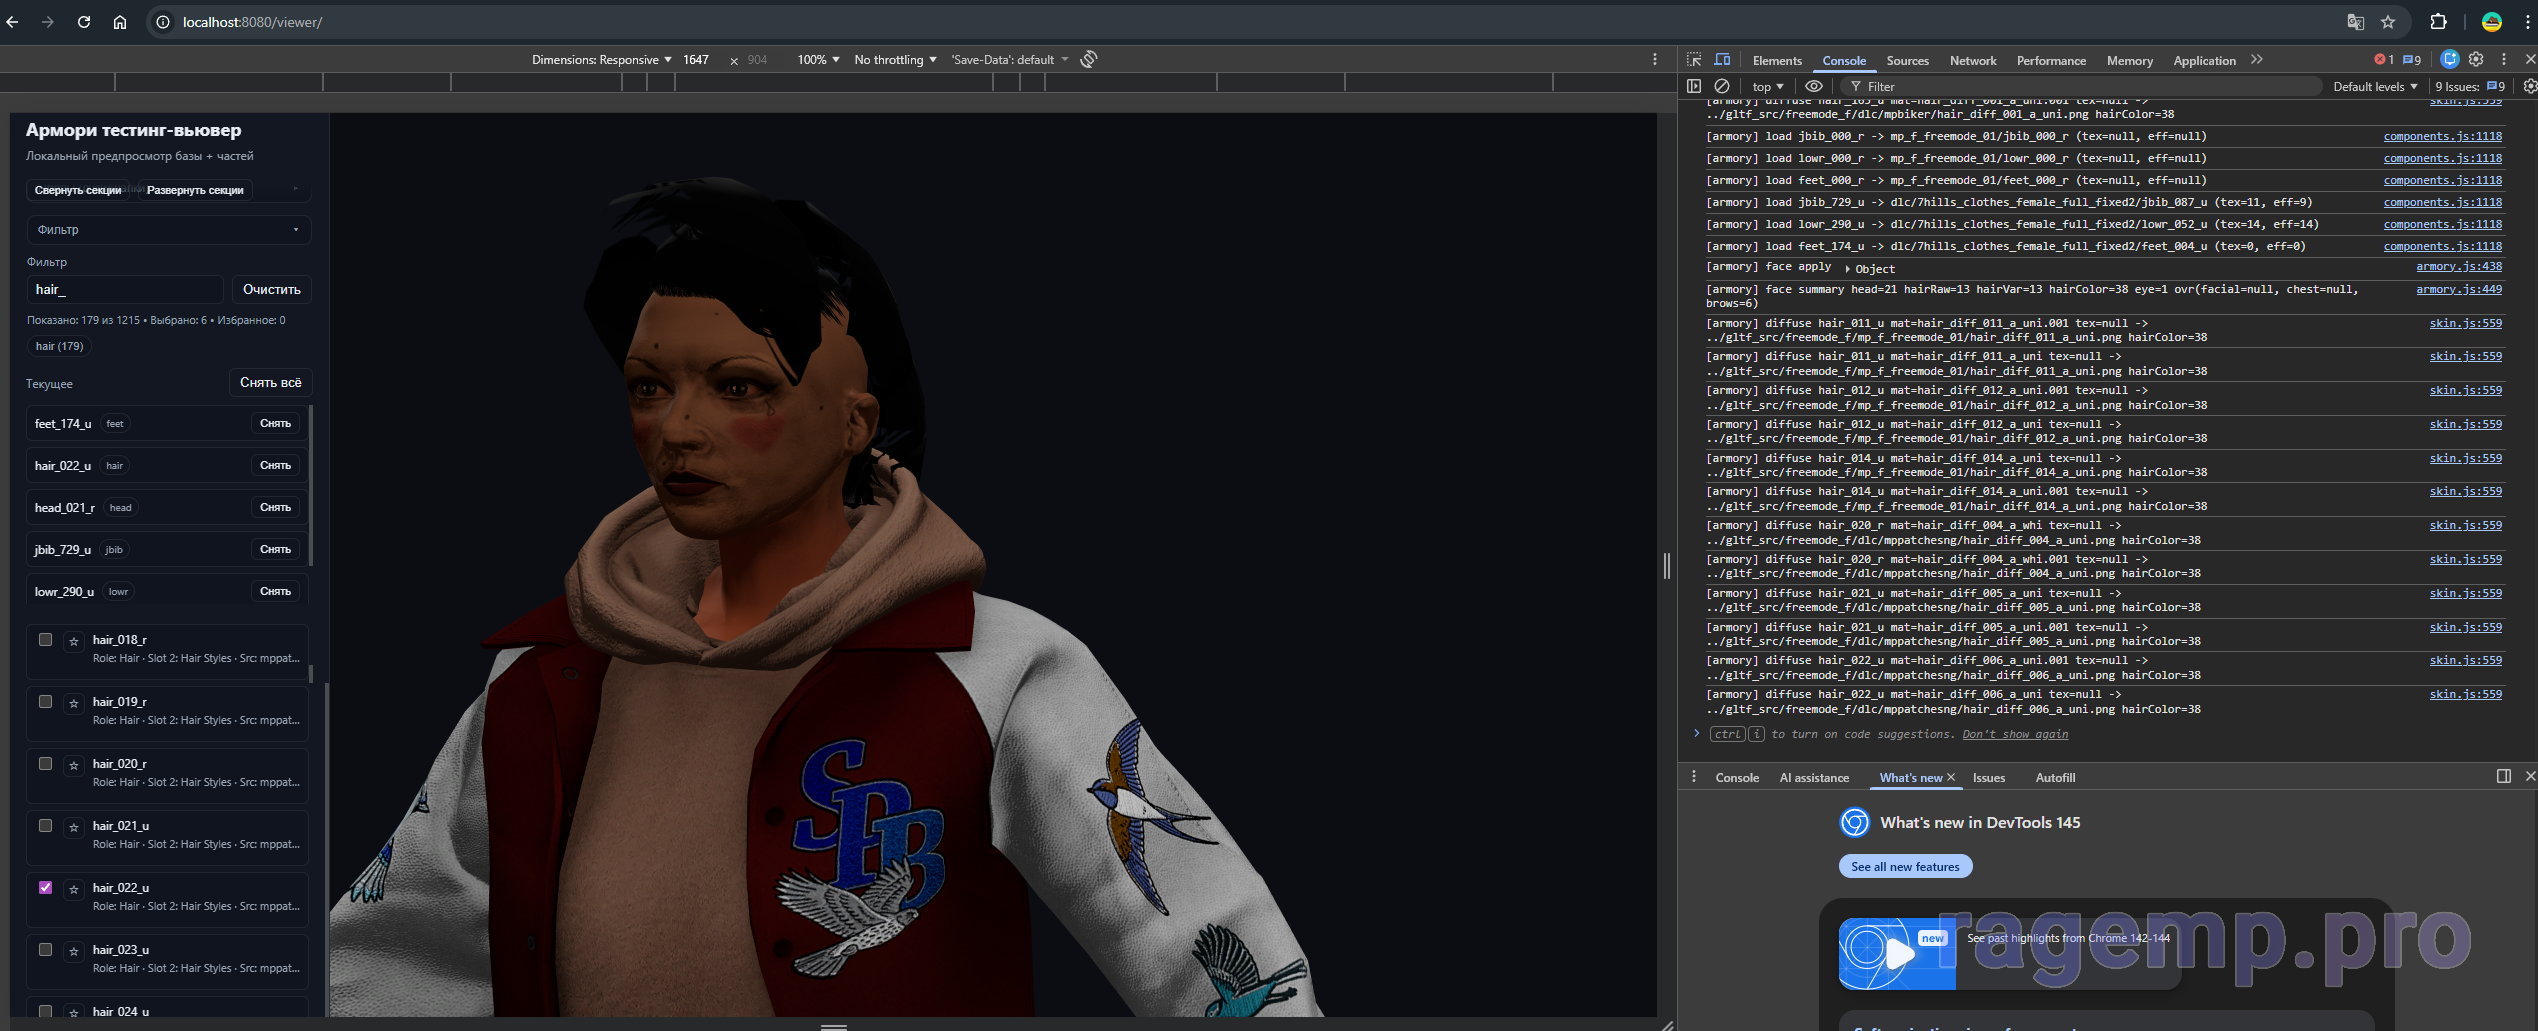
Task: Click the live expression eye icon
Action: click(x=1813, y=87)
